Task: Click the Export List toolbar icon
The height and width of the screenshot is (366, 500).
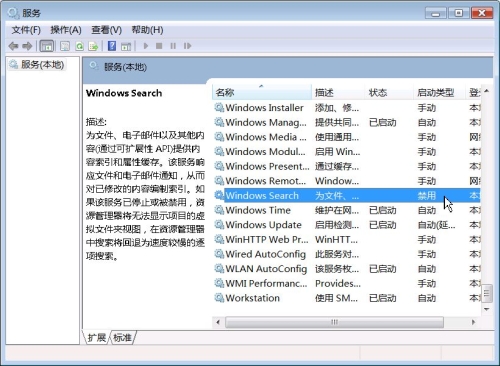Action: tap(93, 46)
